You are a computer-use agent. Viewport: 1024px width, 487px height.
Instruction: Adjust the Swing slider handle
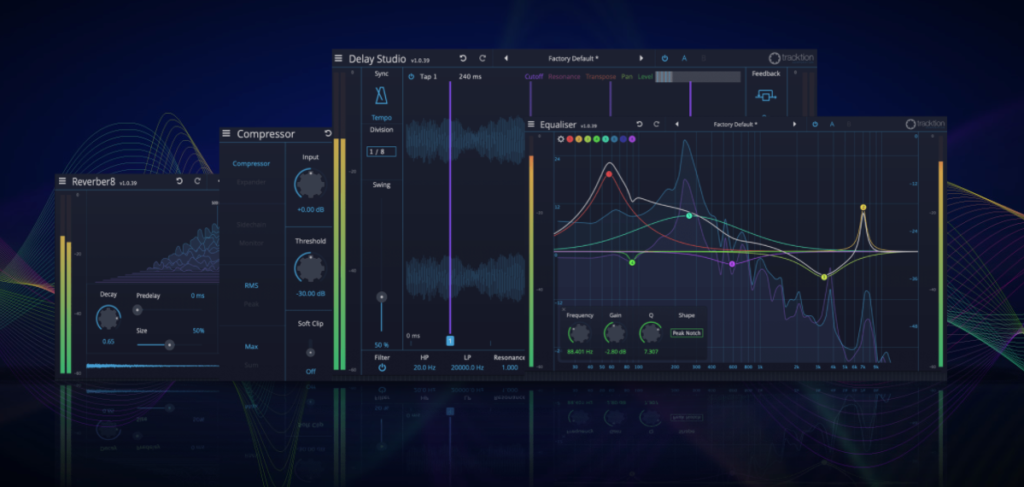click(382, 296)
